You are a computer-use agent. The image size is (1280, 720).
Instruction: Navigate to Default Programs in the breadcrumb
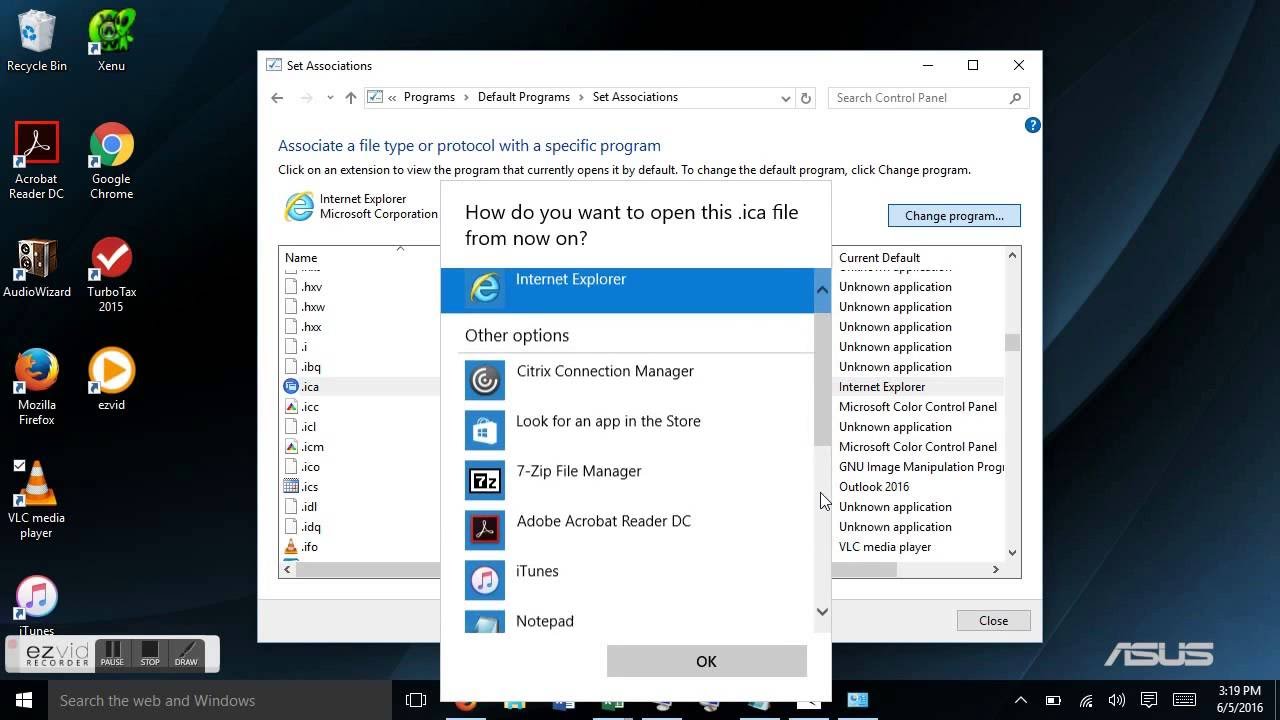coord(523,97)
